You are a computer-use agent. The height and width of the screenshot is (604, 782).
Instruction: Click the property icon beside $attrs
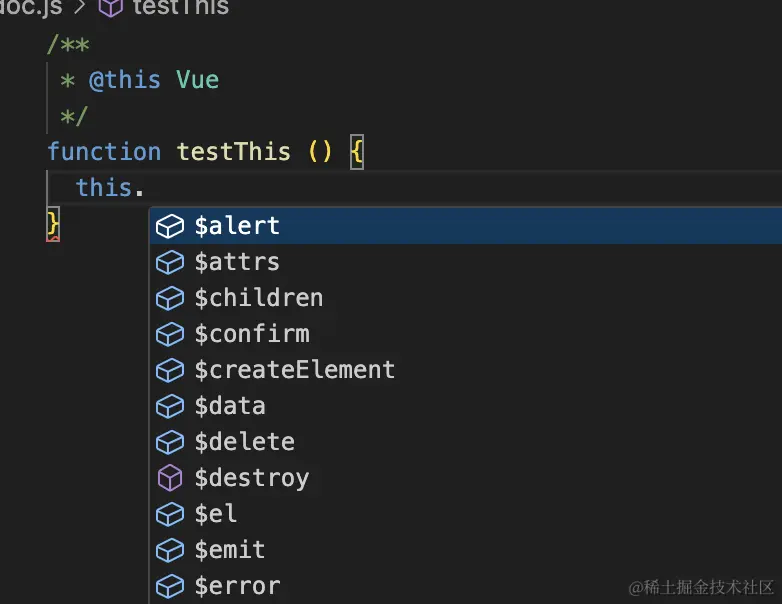pos(170,262)
